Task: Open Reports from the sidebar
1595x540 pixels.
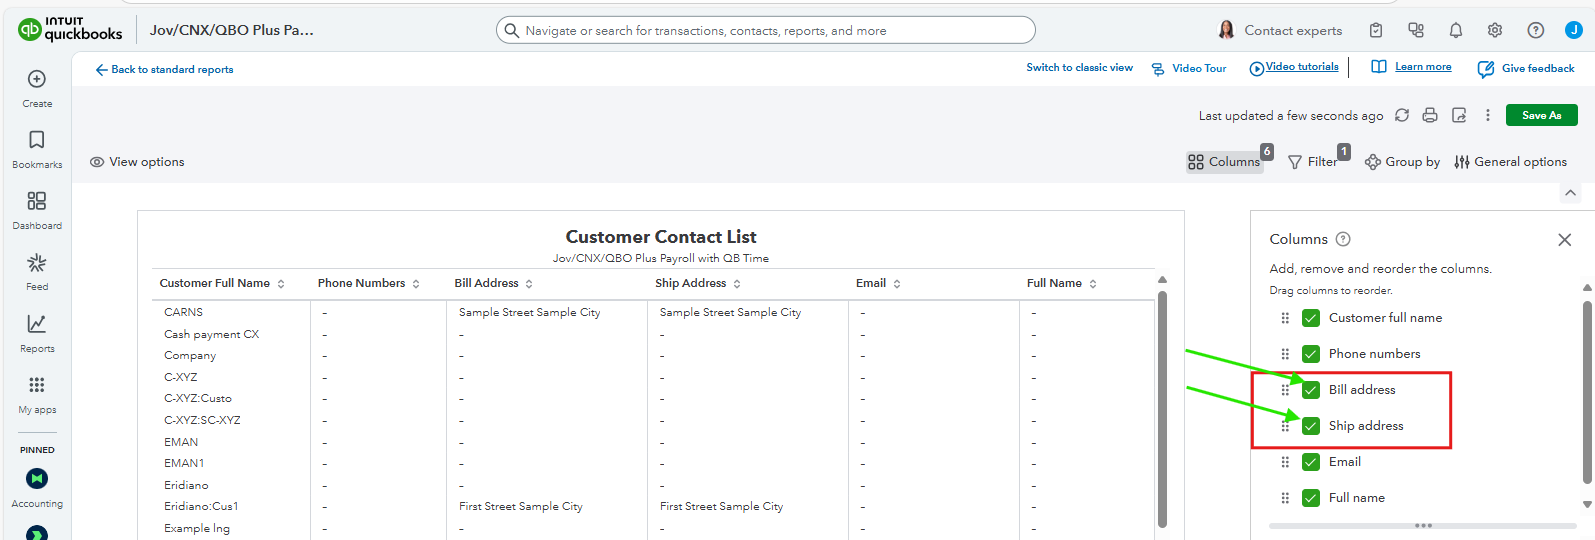Action: 37,332
